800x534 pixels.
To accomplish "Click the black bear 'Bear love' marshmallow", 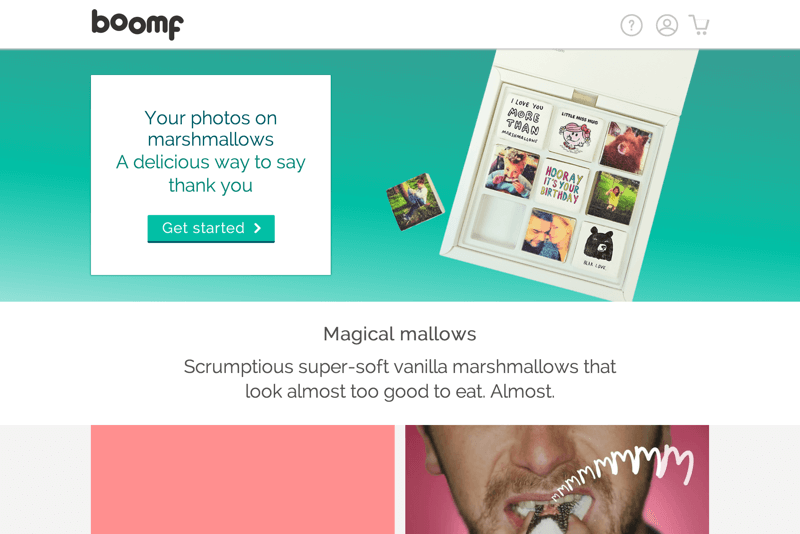I will (598, 249).
